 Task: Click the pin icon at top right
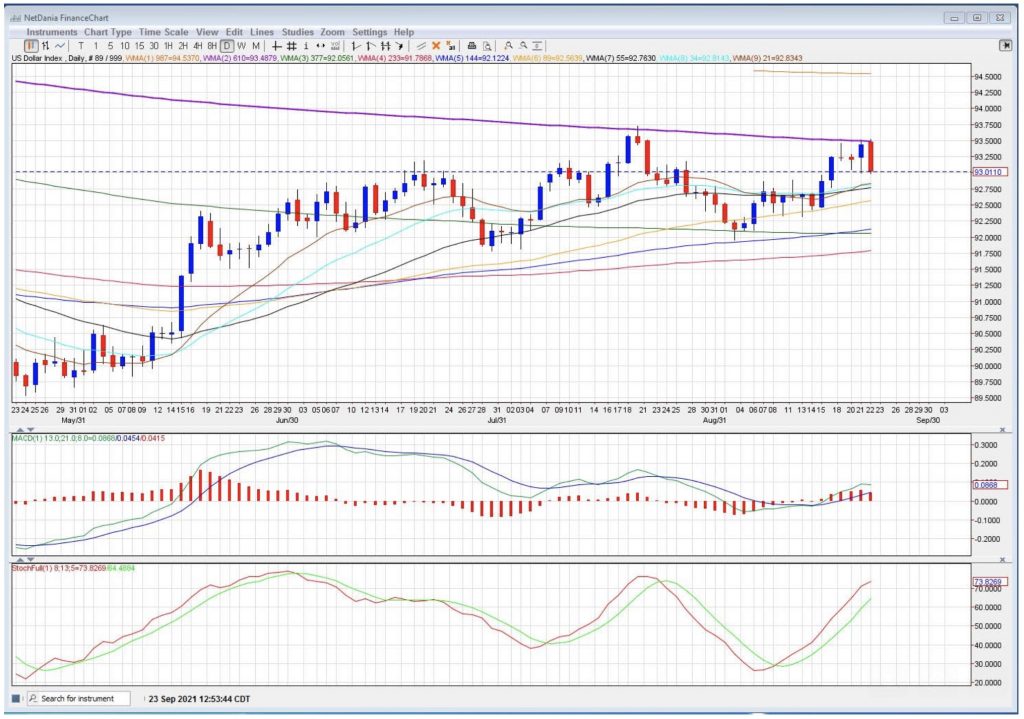1005,45
